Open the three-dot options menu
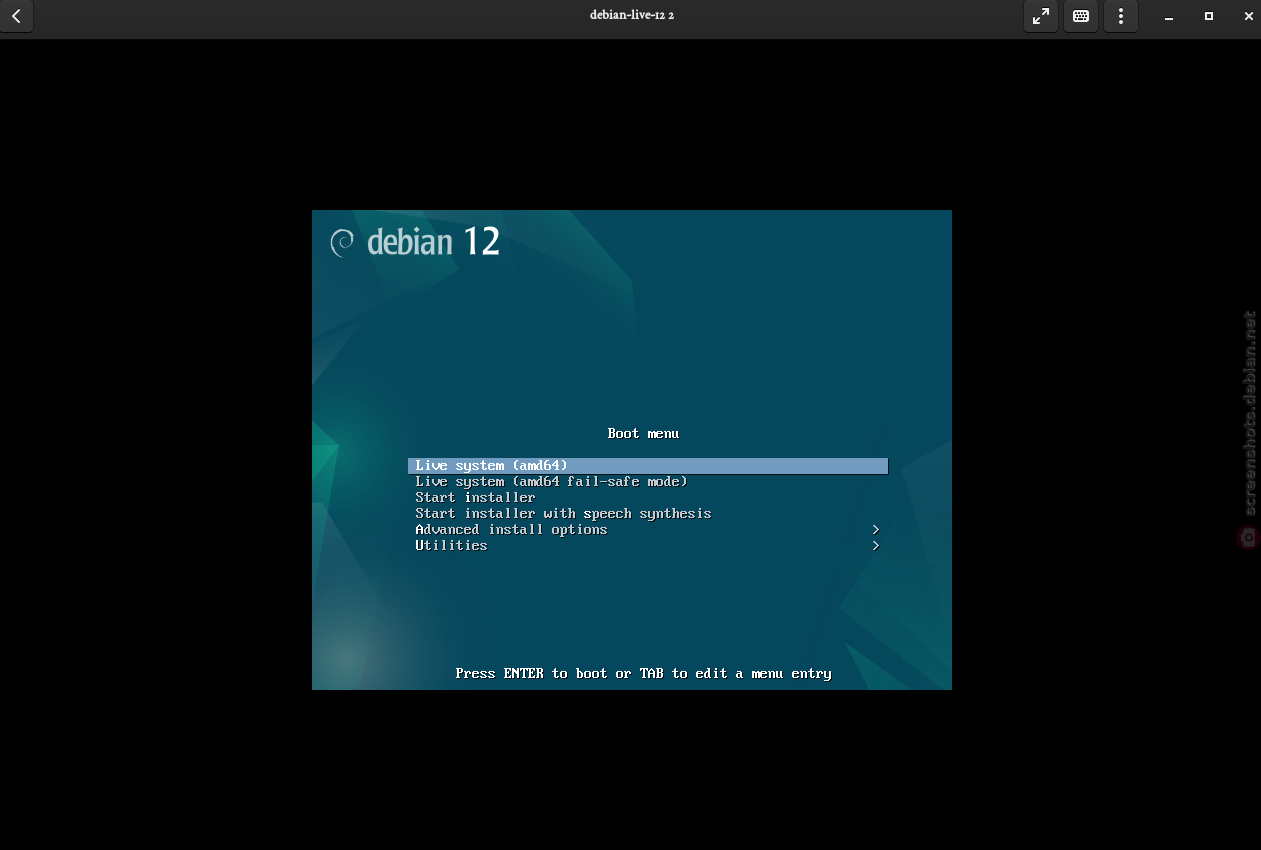 coord(1121,16)
